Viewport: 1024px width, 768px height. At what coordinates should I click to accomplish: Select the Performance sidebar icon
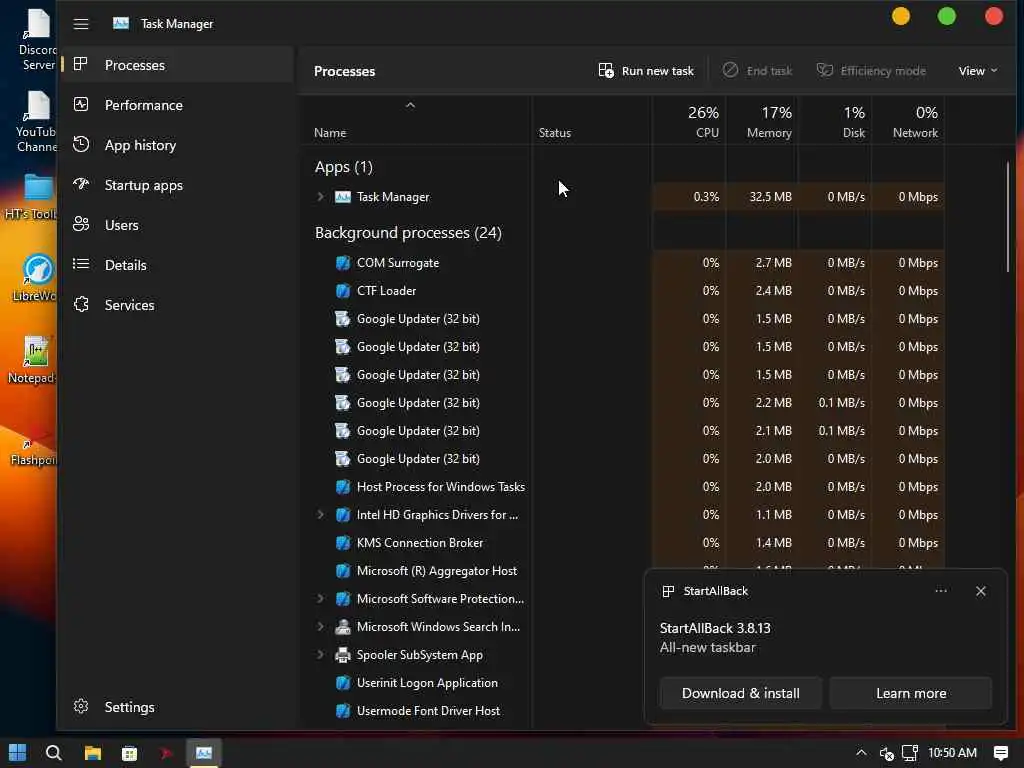81,104
